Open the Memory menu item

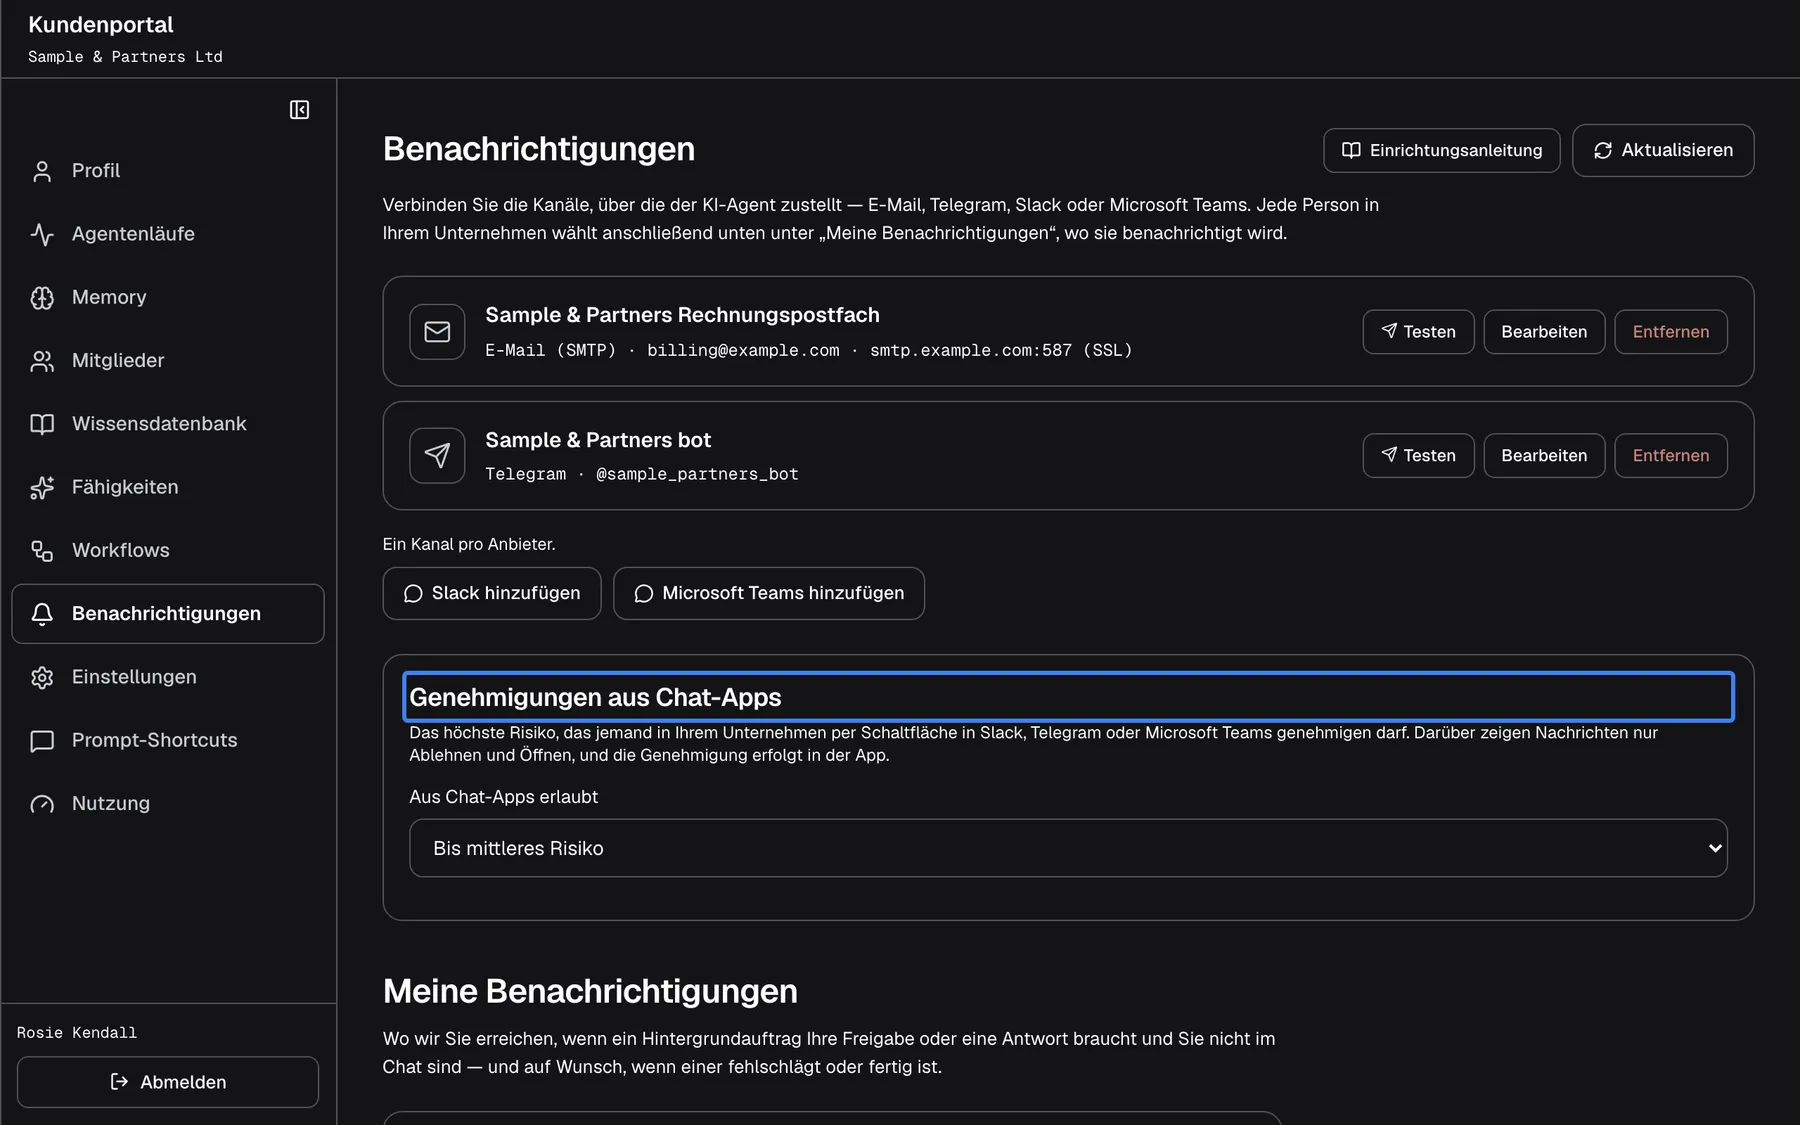pos(168,298)
